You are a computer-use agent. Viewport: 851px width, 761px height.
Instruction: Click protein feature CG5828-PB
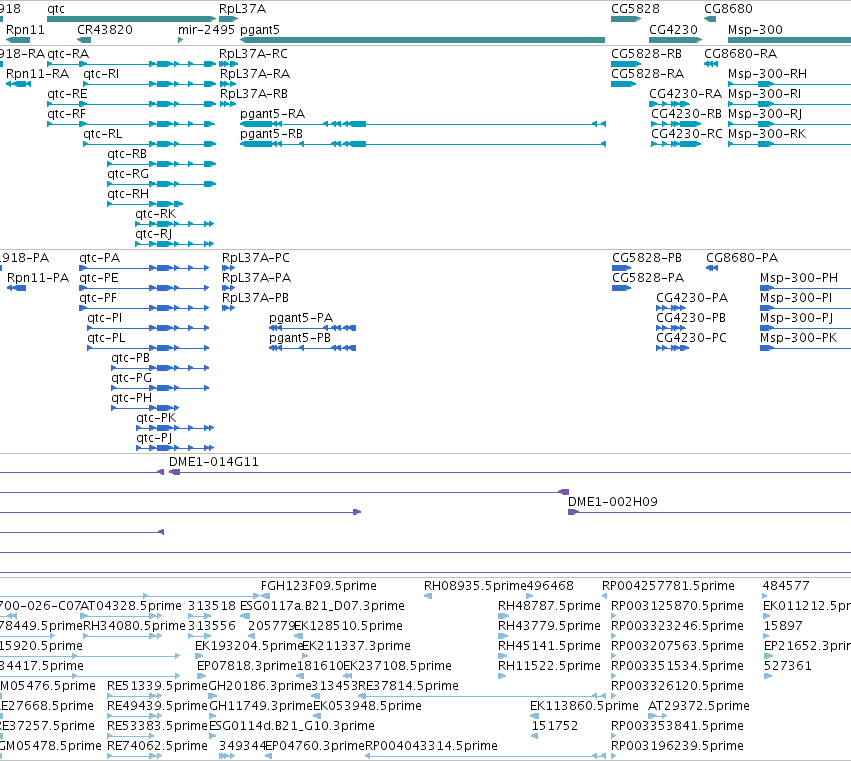tap(621, 268)
